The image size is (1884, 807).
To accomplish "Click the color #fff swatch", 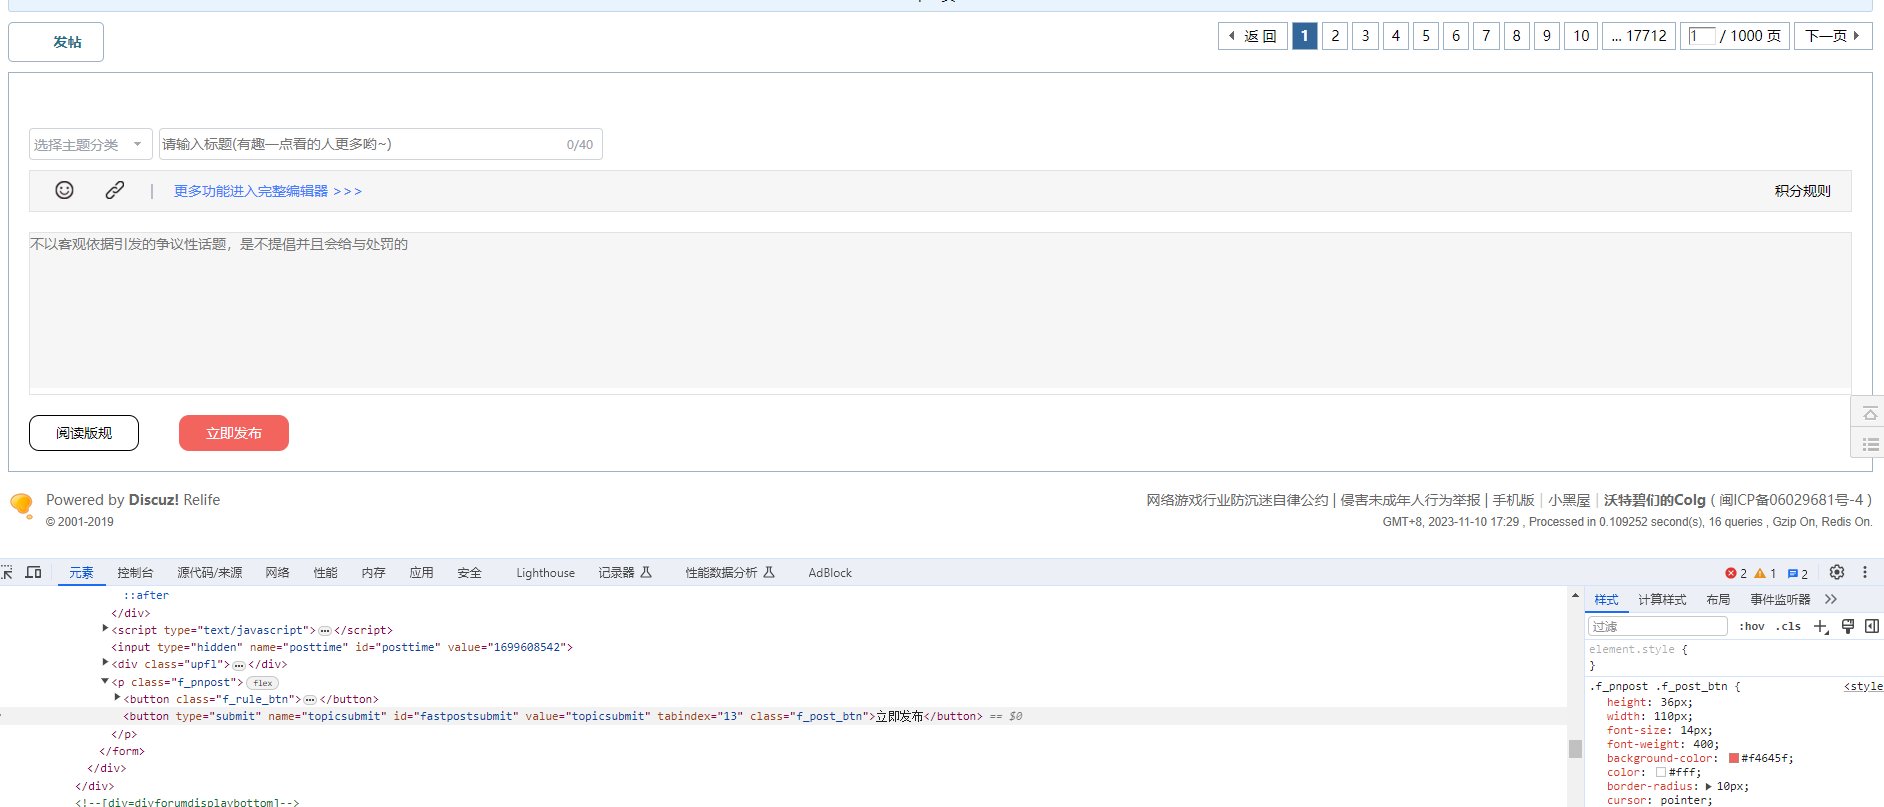I will coord(1661,772).
